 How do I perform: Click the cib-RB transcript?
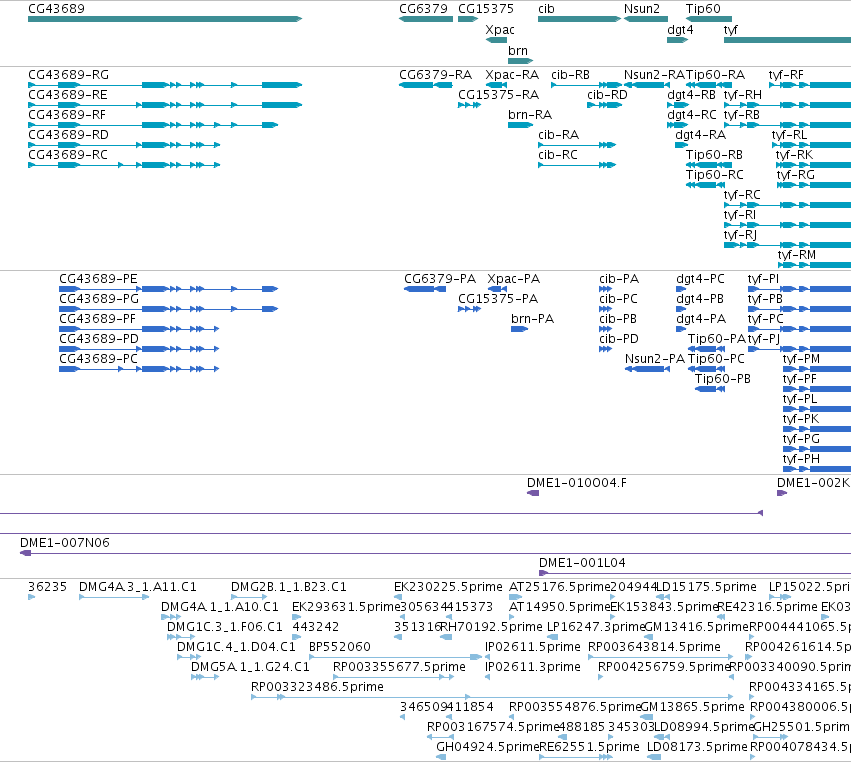click(x=587, y=85)
